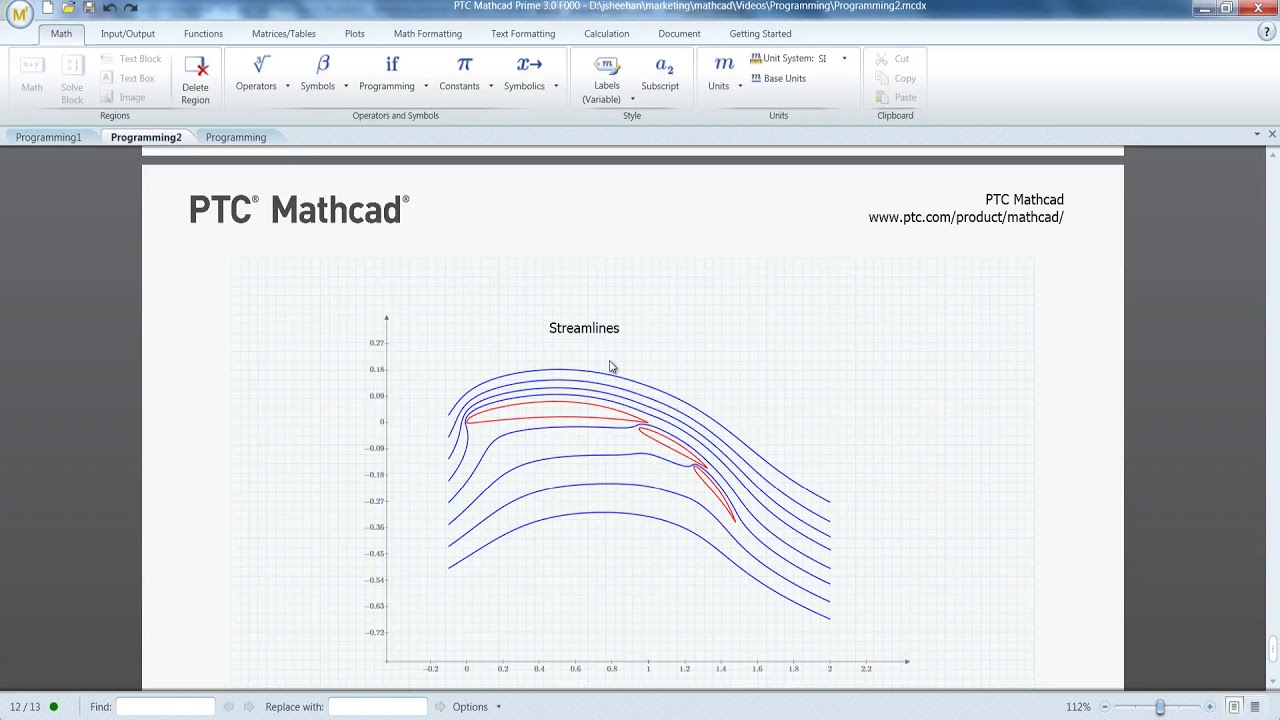Click the zoom in plus icon
The image size is (1280, 720).
[x=1210, y=707]
